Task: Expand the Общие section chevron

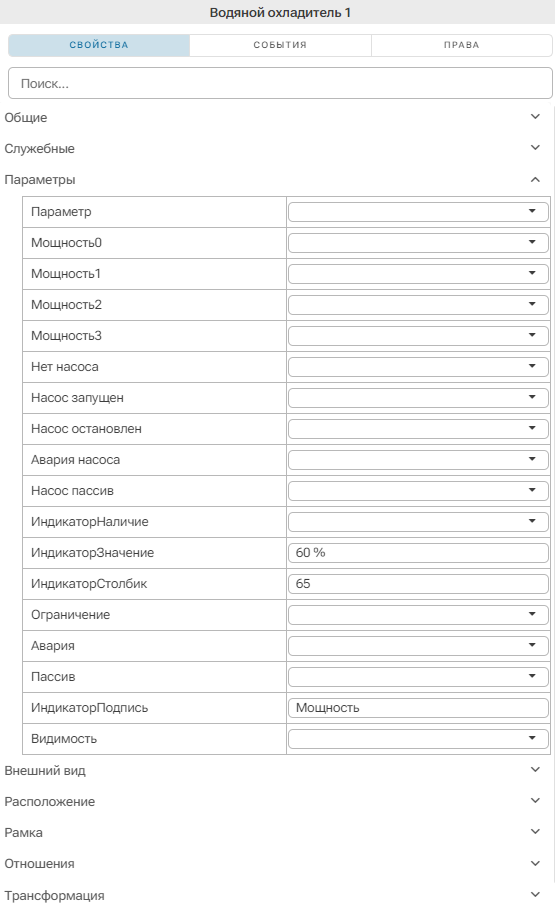Action: [535, 117]
